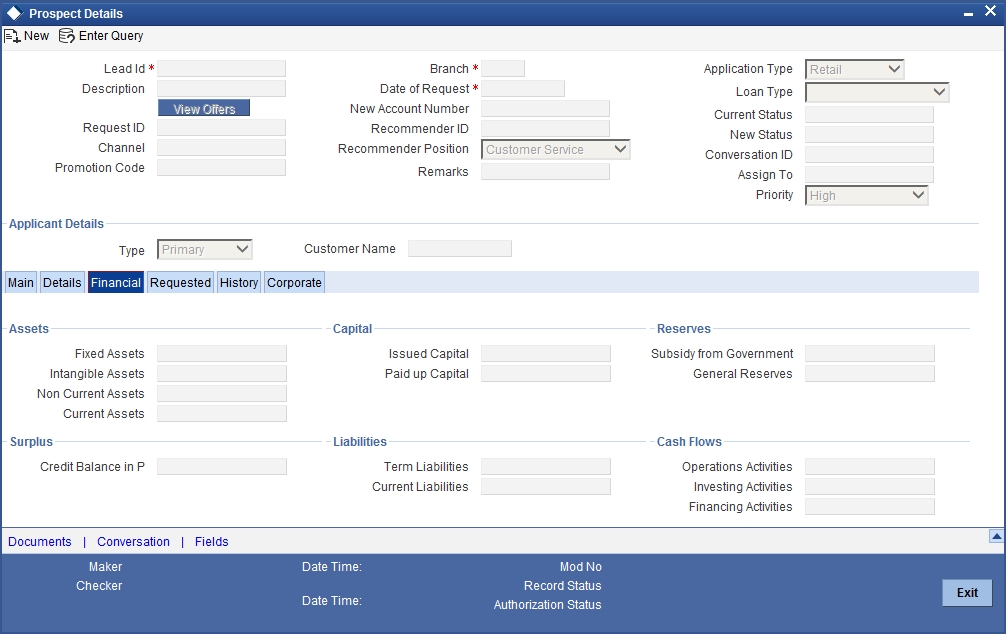The height and width of the screenshot is (634, 1006).
Task: Click the Mod No label
Action: [x=581, y=567]
